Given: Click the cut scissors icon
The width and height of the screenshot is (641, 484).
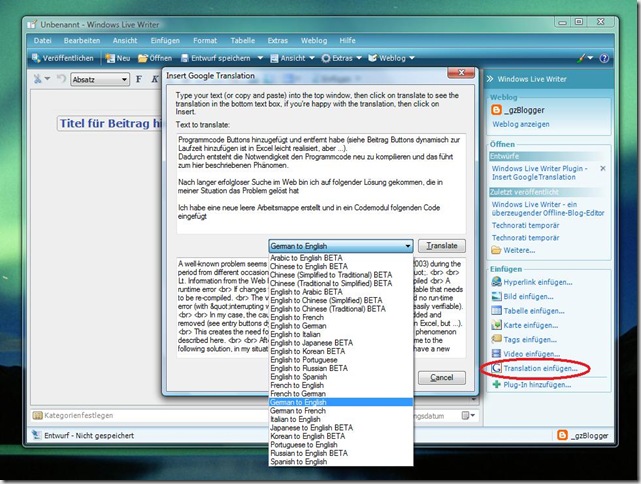Looking at the screenshot, I should (38, 79).
